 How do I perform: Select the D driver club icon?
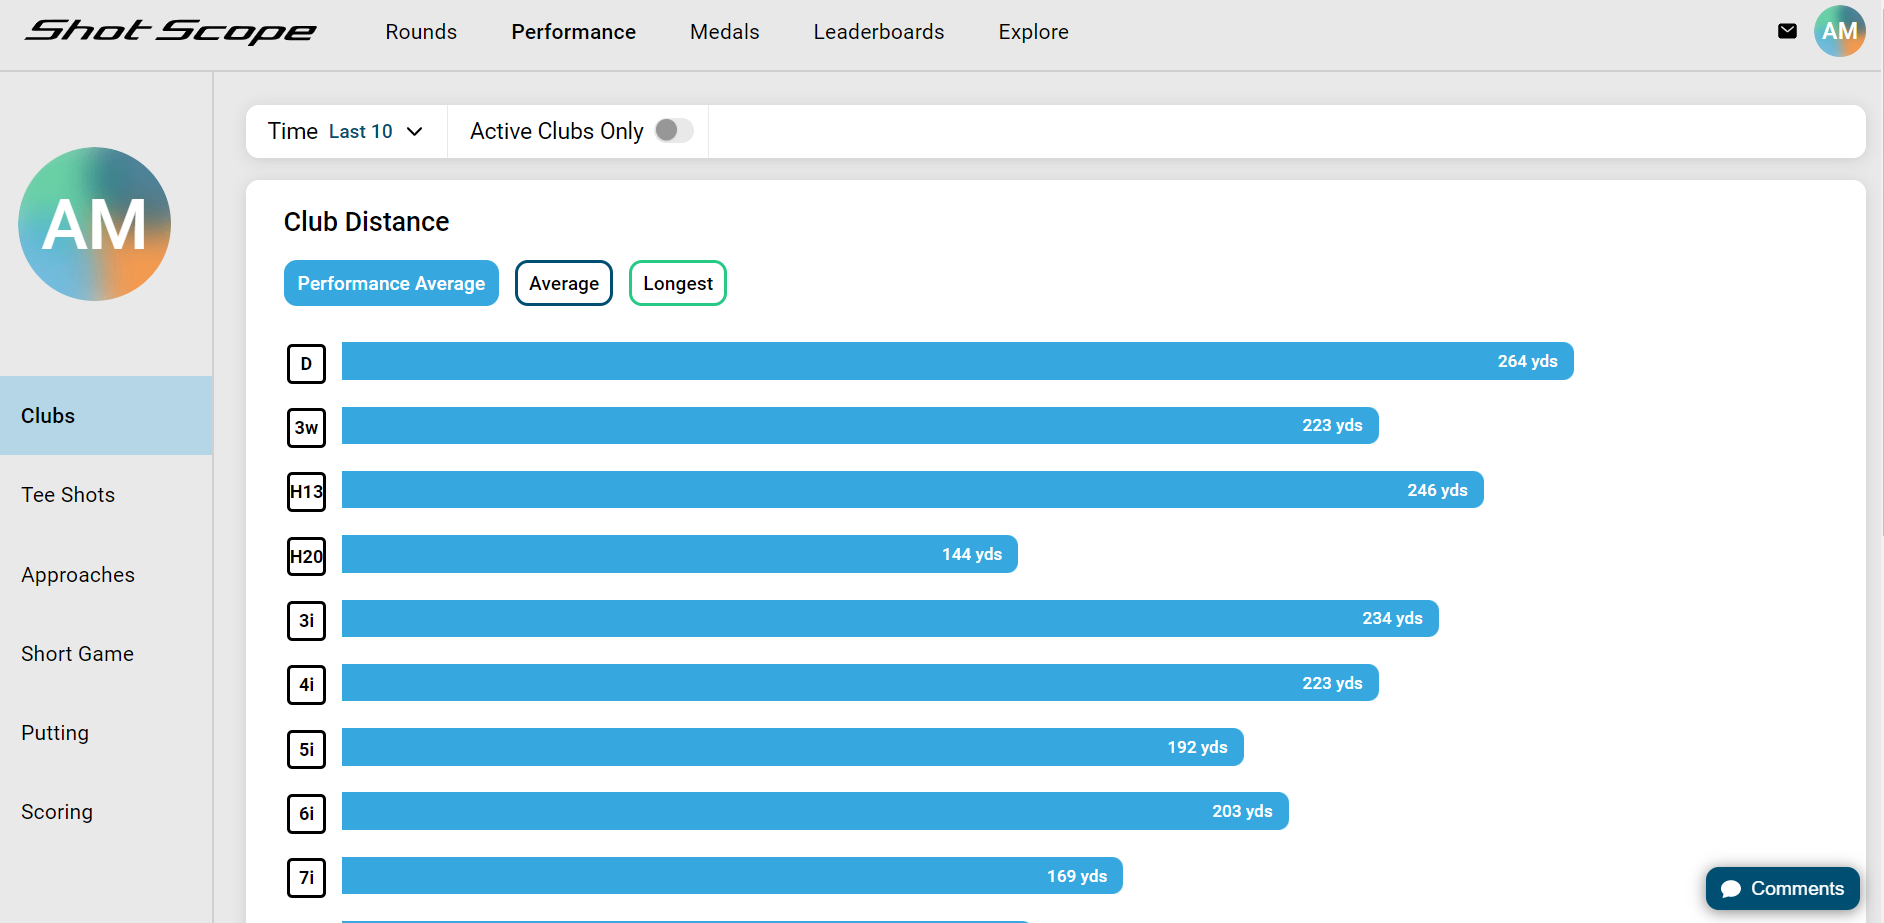click(x=306, y=363)
